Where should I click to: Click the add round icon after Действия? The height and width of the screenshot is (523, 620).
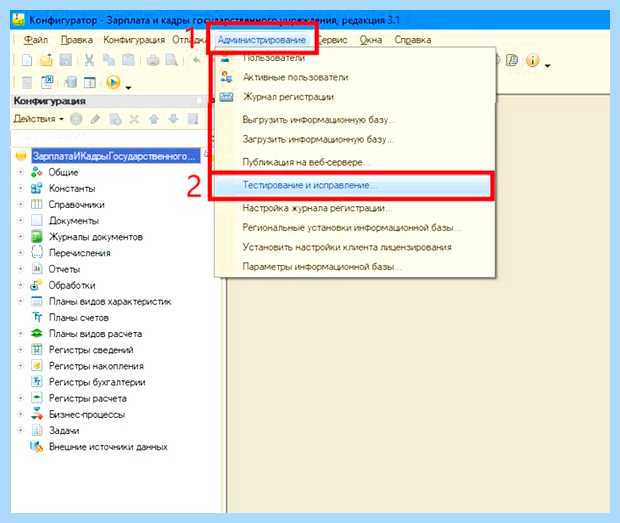click(76, 119)
